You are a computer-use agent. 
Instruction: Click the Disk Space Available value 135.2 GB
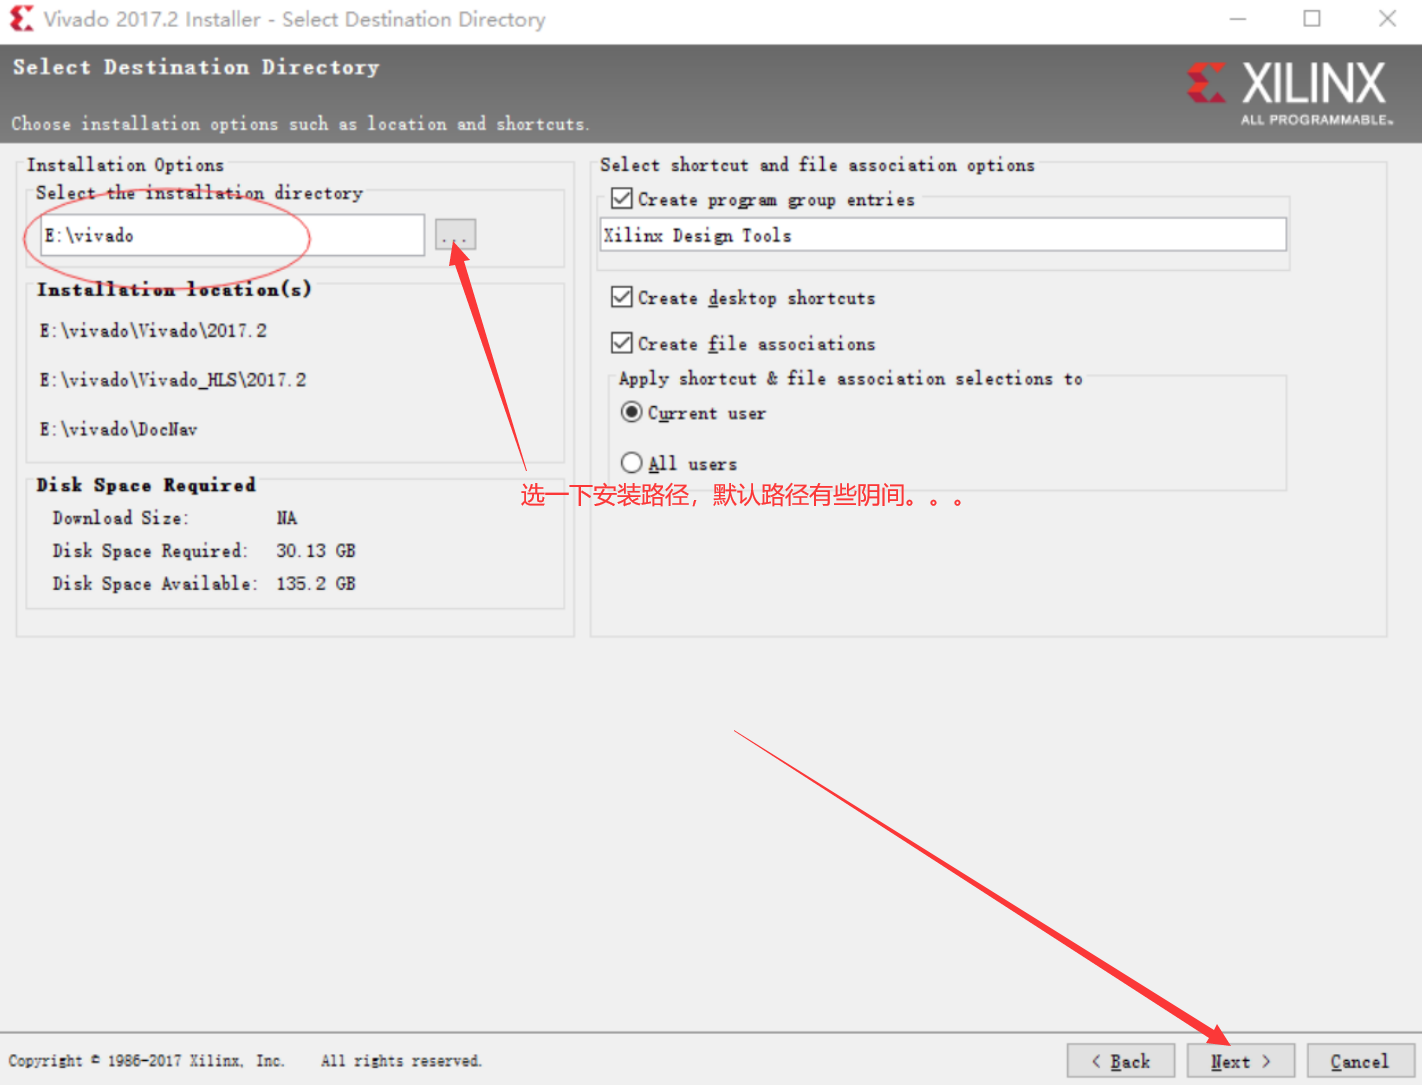click(x=315, y=583)
